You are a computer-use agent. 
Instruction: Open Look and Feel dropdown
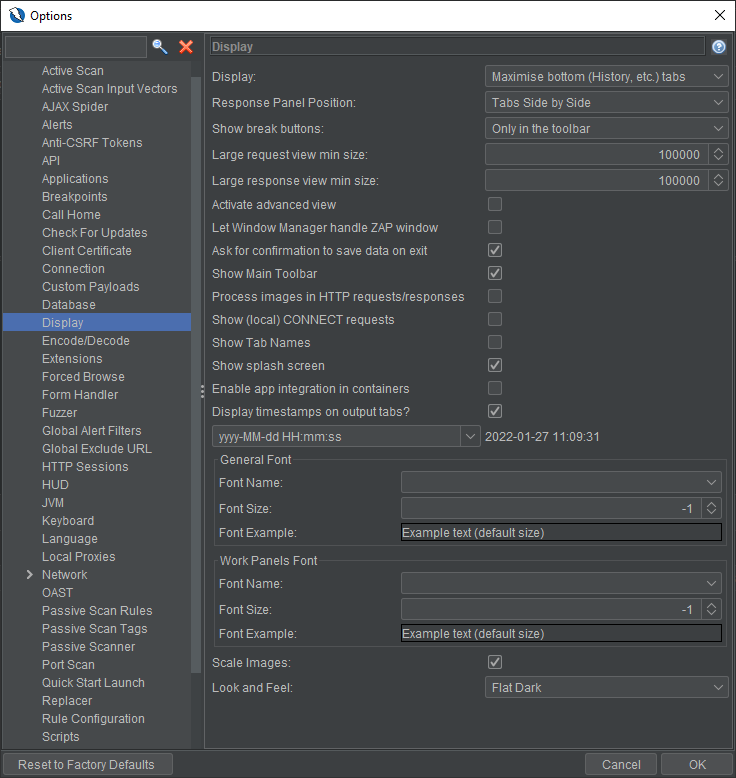click(x=606, y=688)
